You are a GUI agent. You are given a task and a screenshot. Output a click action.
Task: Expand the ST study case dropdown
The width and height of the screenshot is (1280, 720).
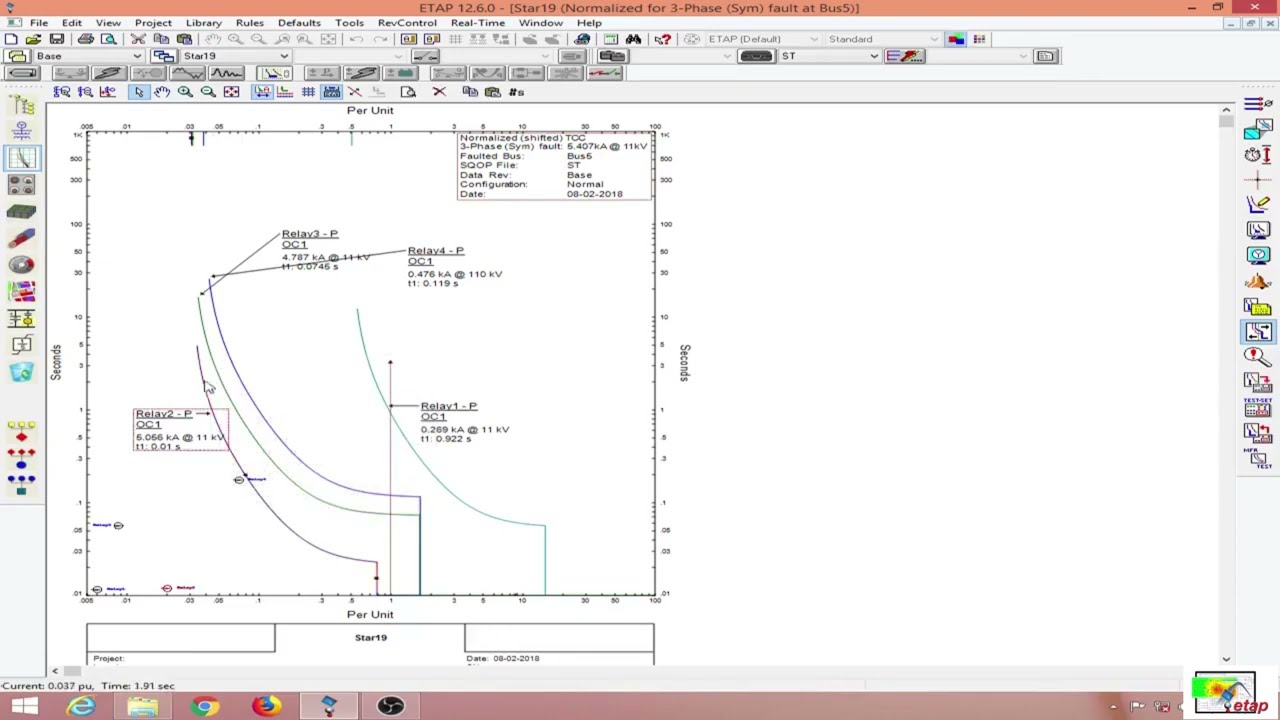pos(874,56)
